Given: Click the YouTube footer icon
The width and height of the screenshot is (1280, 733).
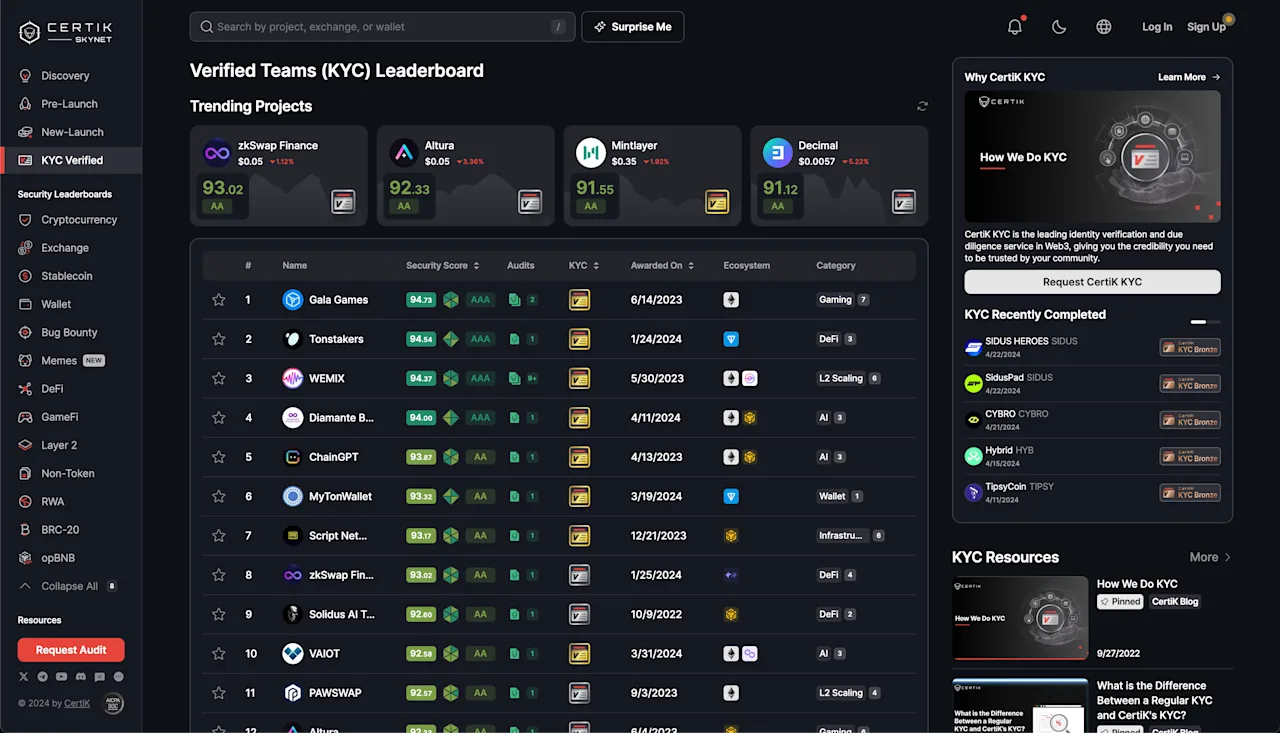Looking at the screenshot, I should [x=62, y=677].
